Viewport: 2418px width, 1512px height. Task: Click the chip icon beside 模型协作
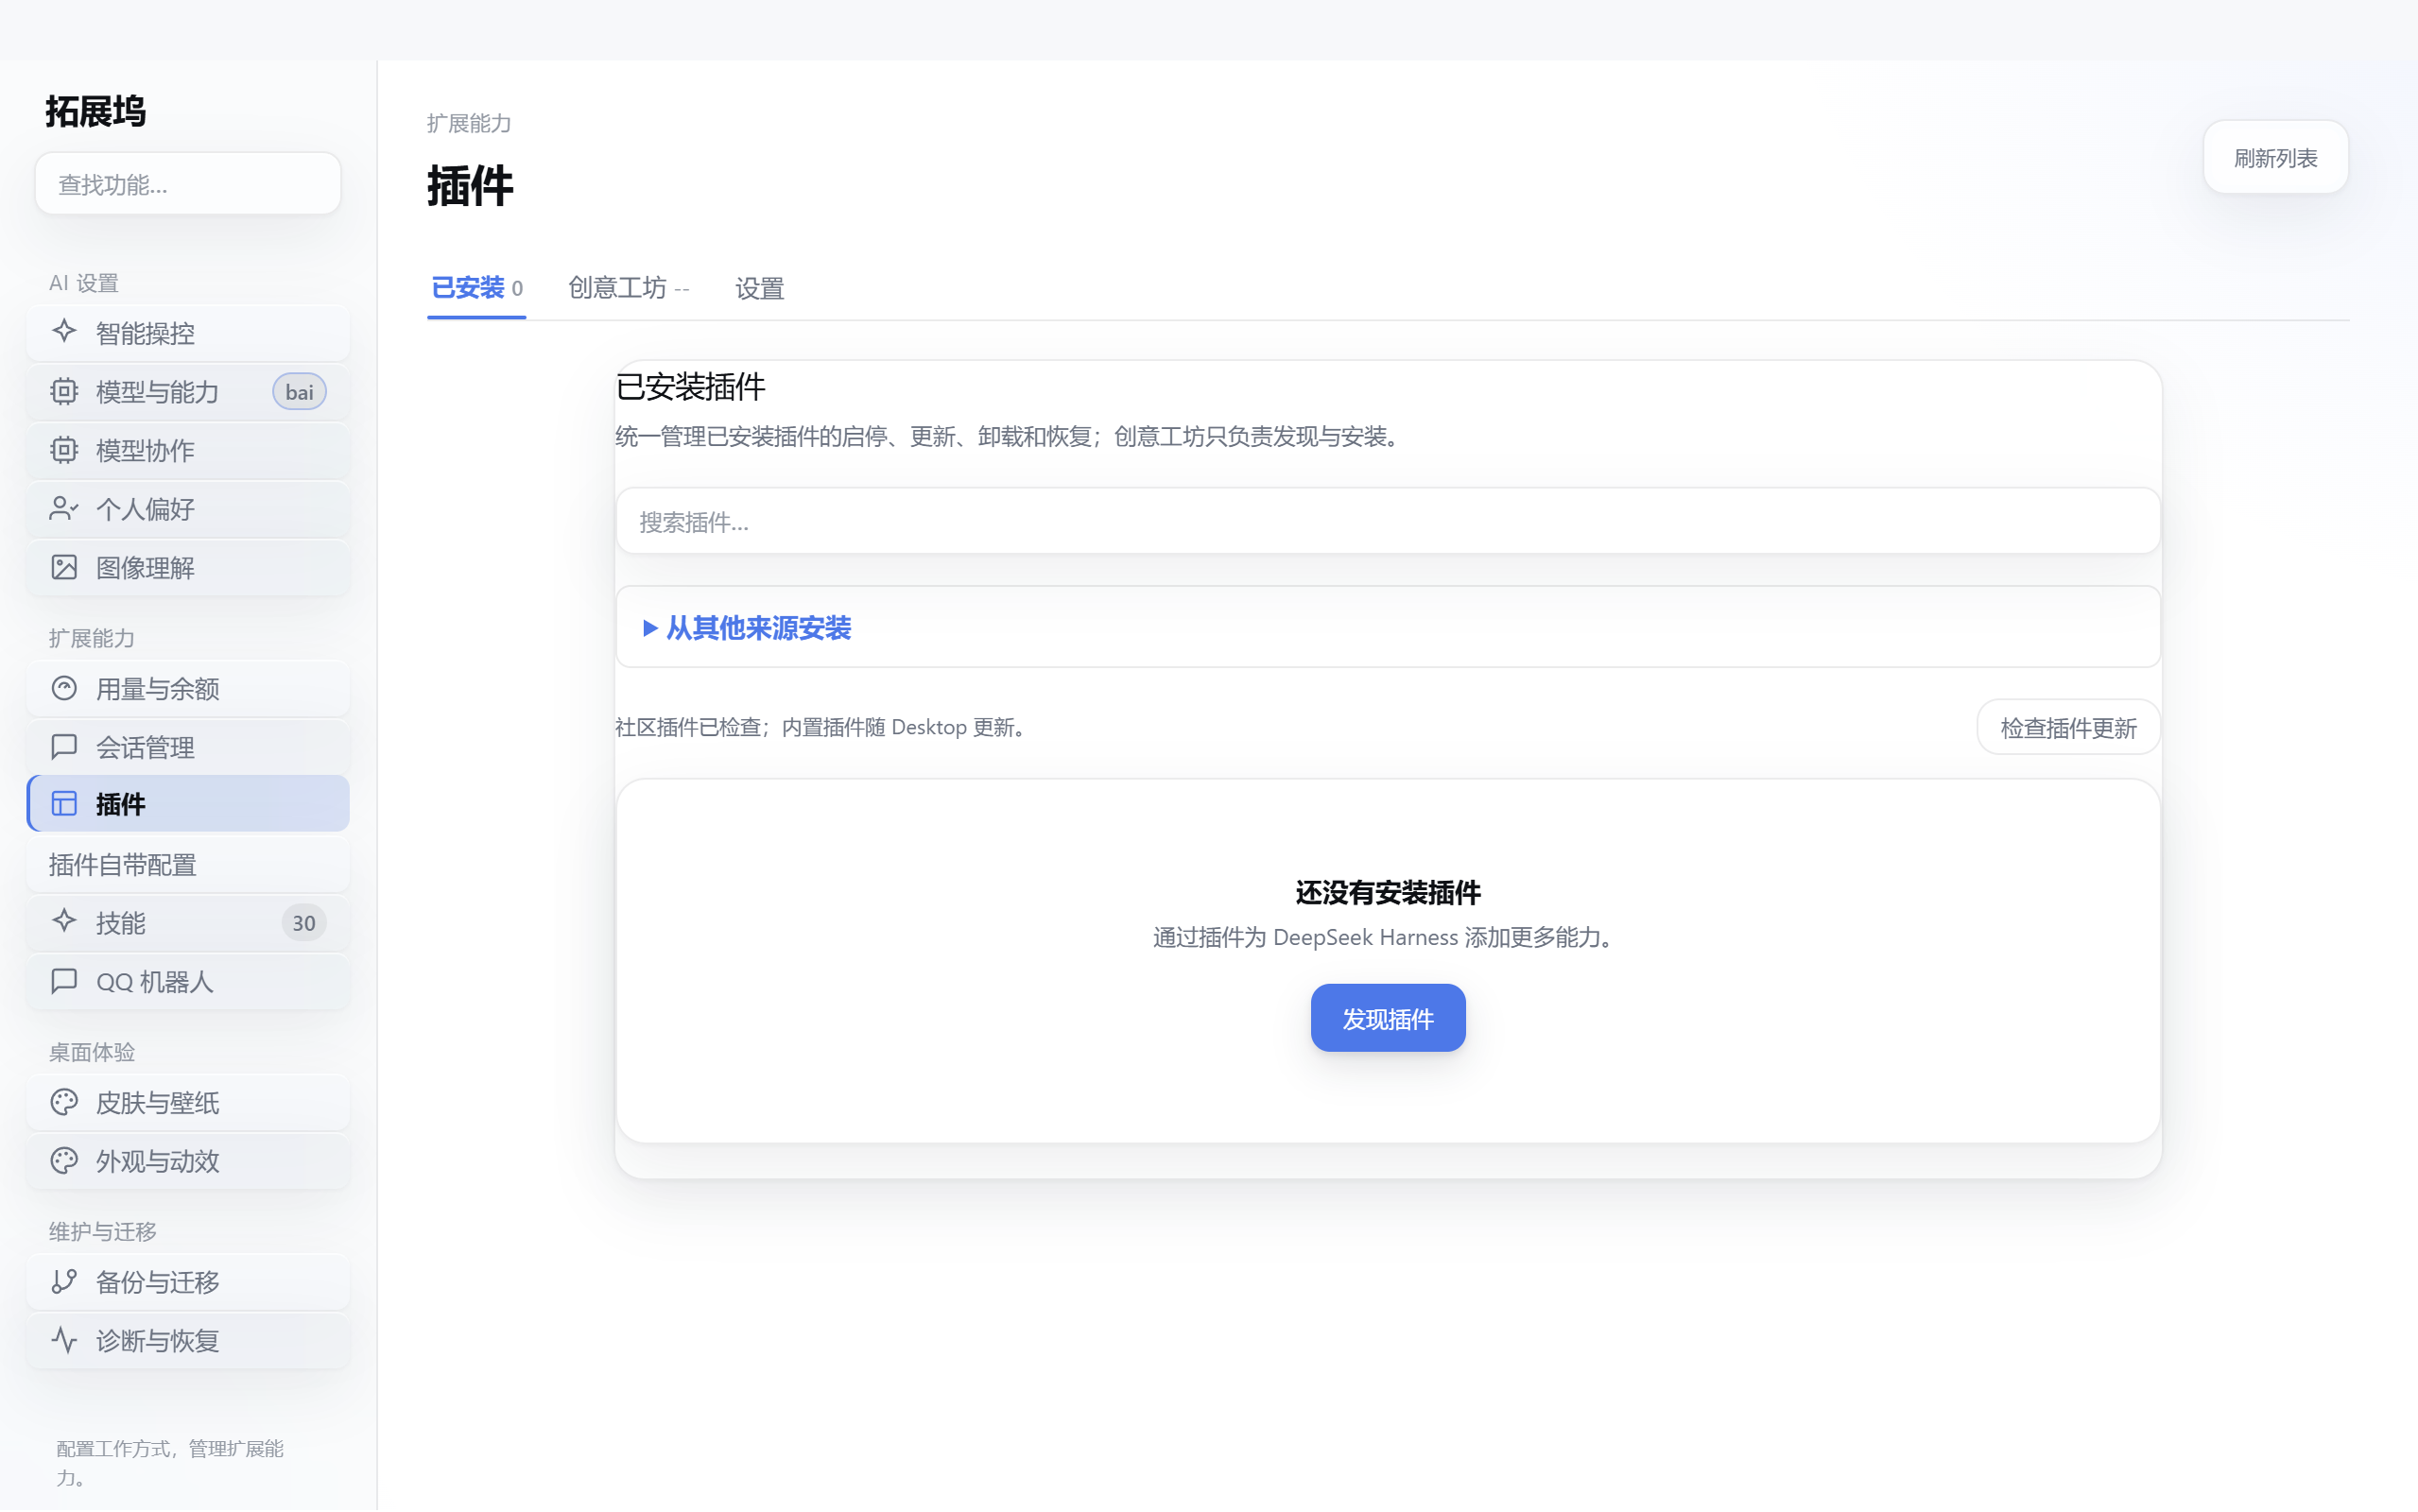pyautogui.click(x=64, y=450)
